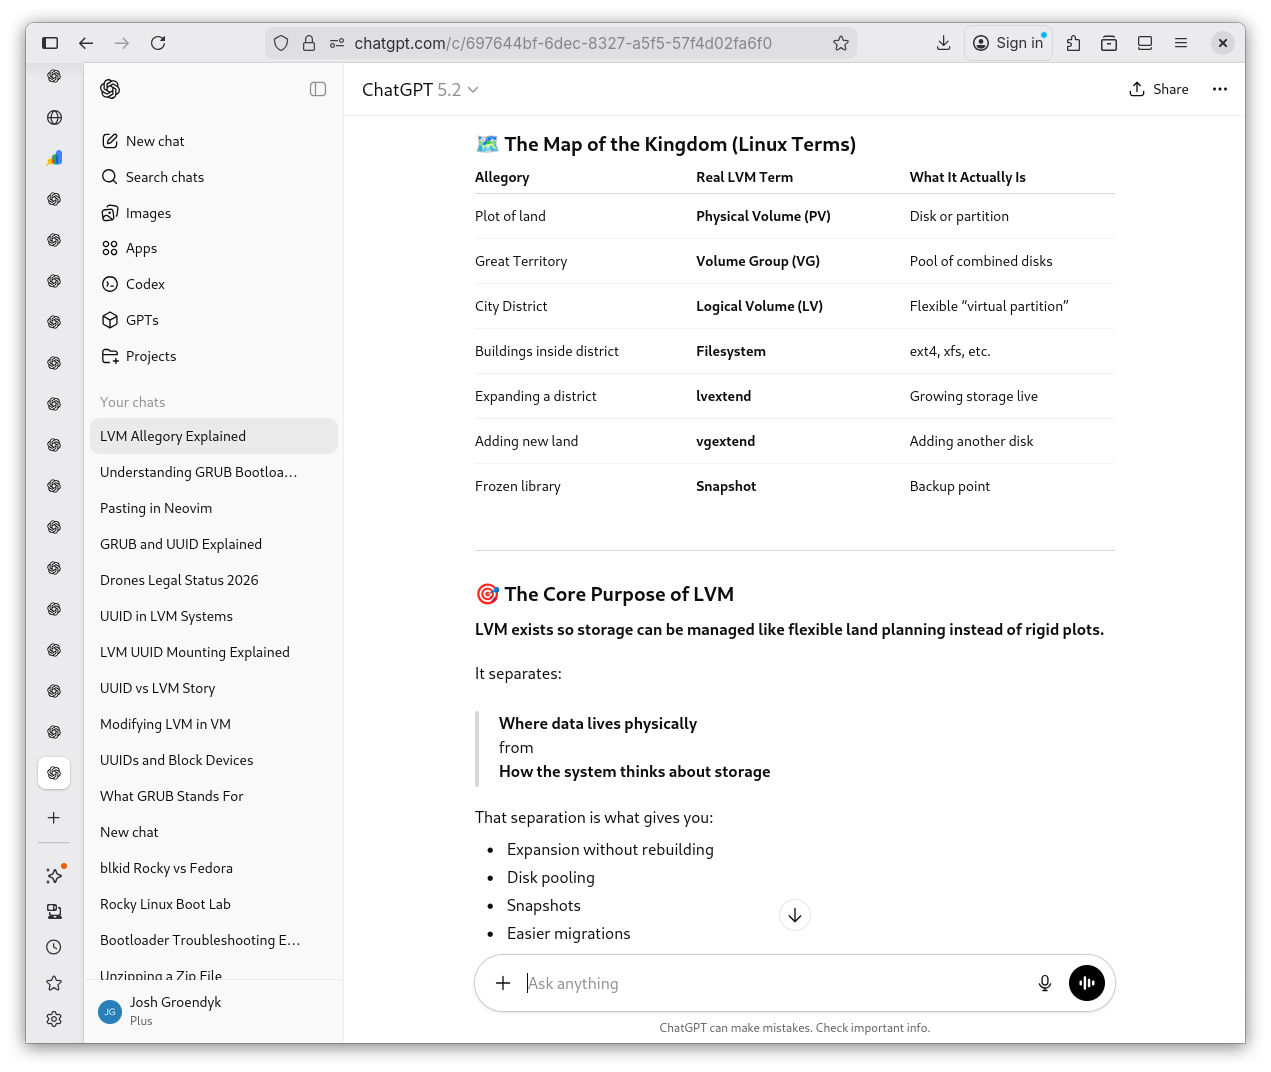Image resolution: width=1271 pixels, height=1072 pixels.
Task: Start voice mode with the waveform button
Action: (x=1086, y=983)
